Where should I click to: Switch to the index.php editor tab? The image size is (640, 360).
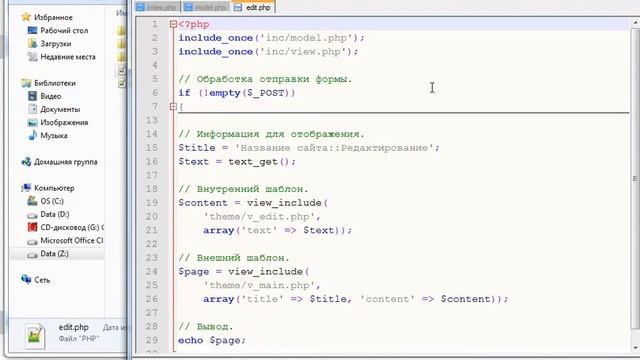point(157,7)
